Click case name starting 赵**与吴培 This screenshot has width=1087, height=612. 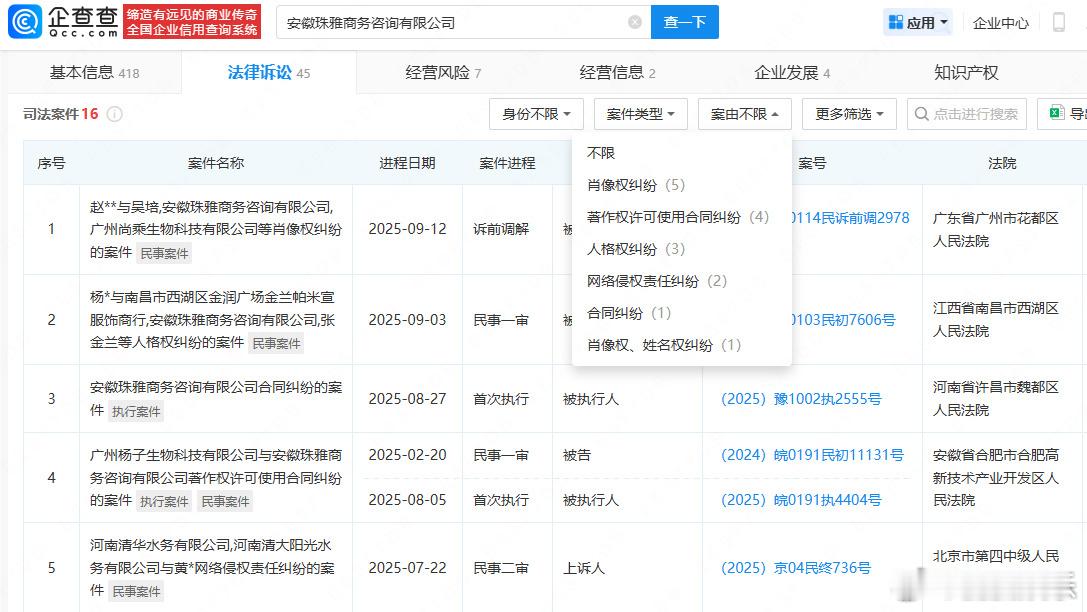pos(216,229)
